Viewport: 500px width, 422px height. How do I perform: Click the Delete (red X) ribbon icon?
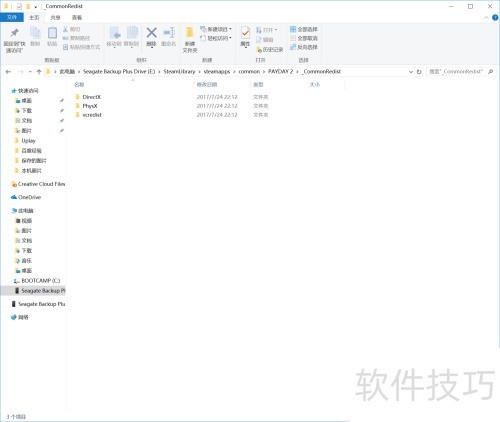pyautogui.click(x=151, y=33)
